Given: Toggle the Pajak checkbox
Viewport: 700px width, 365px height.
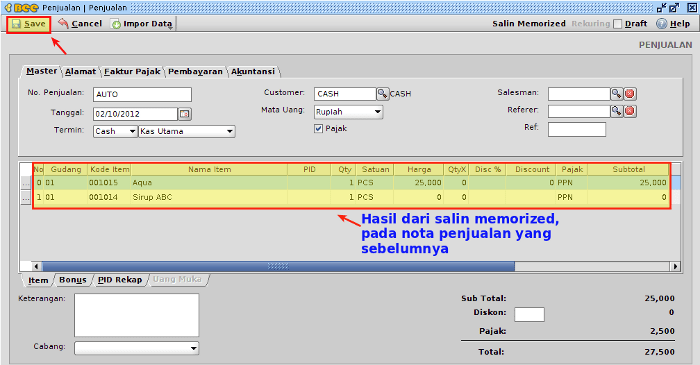Looking at the screenshot, I should point(318,129).
